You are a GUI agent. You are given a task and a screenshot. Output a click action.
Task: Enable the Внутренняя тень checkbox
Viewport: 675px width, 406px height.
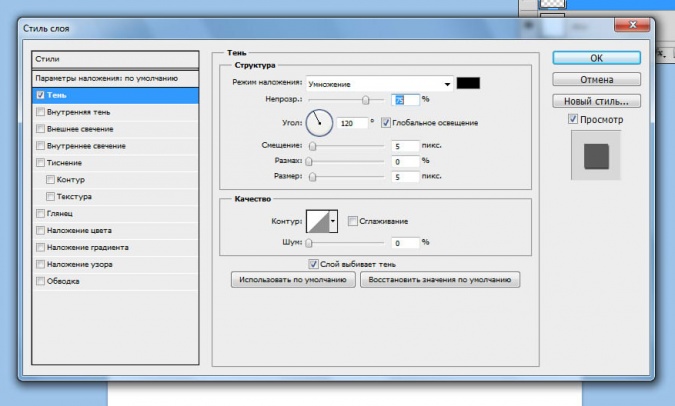(40, 112)
